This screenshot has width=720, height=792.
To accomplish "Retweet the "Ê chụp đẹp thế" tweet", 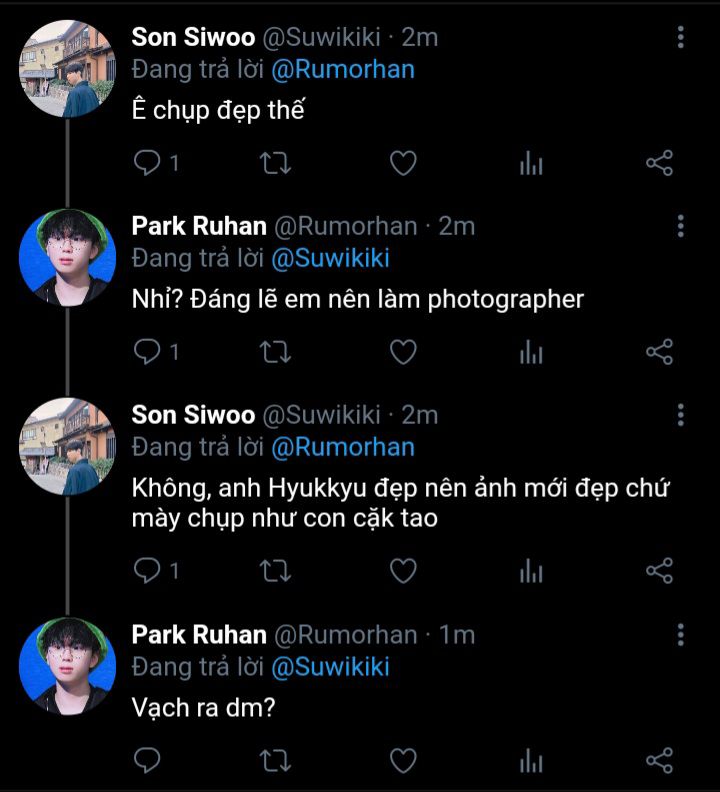I will 273,163.
